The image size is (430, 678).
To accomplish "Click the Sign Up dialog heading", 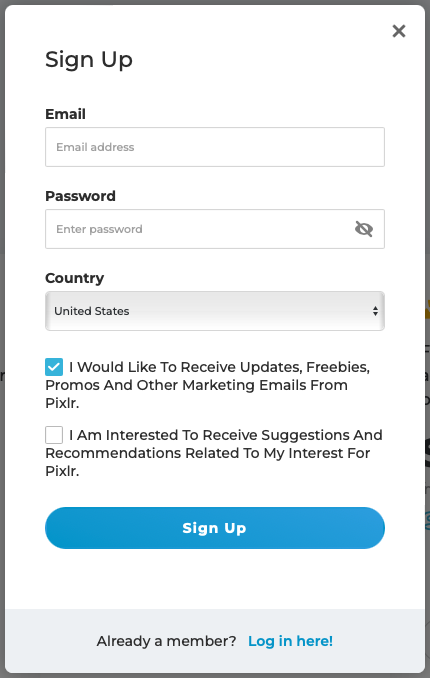I will click(89, 60).
